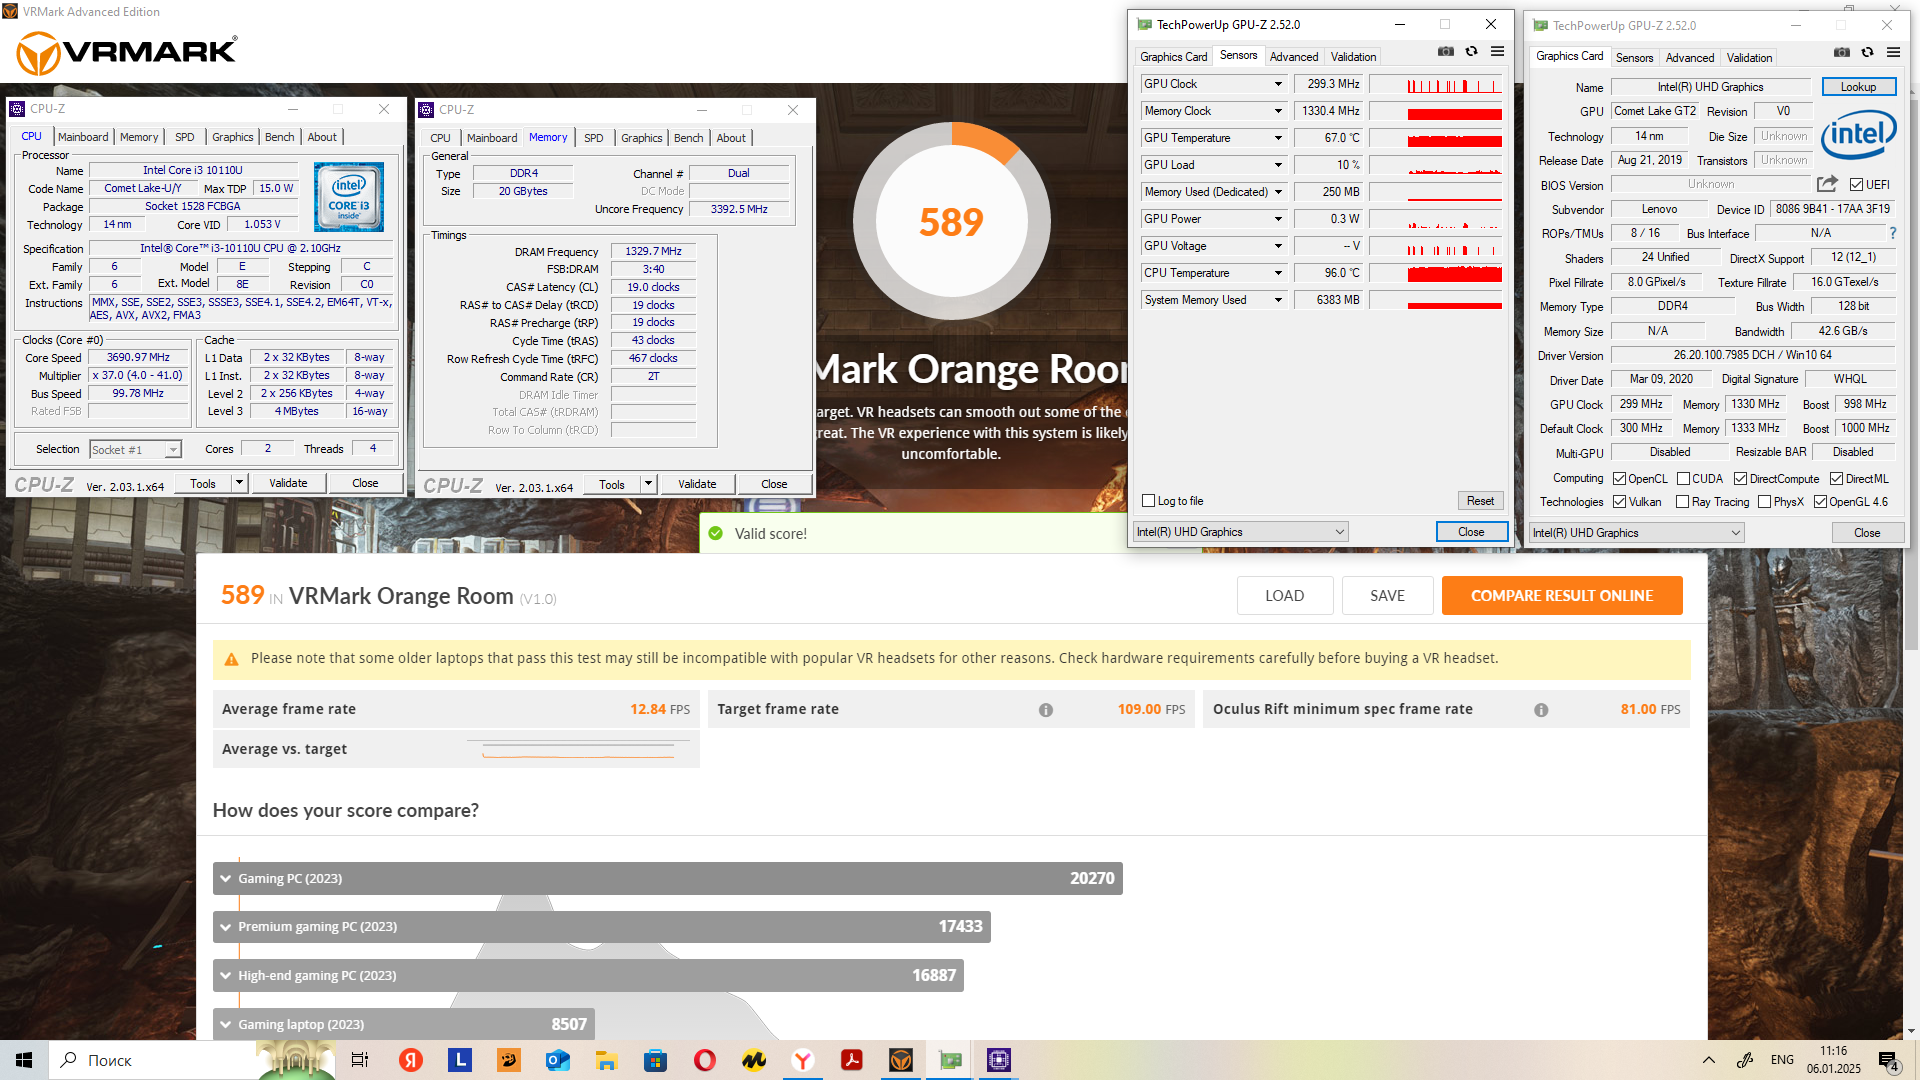
Task: Open Yandex Browser from the taskbar
Action: [x=803, y=1060]
